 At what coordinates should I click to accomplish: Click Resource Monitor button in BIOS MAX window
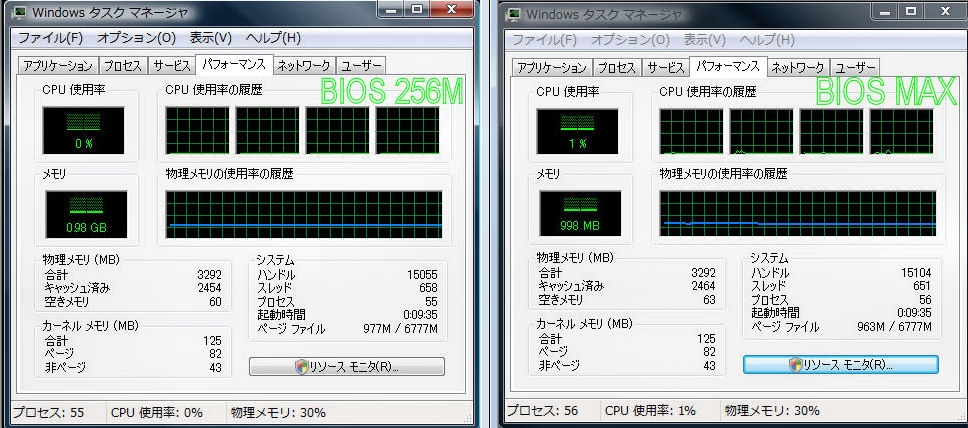841,364
